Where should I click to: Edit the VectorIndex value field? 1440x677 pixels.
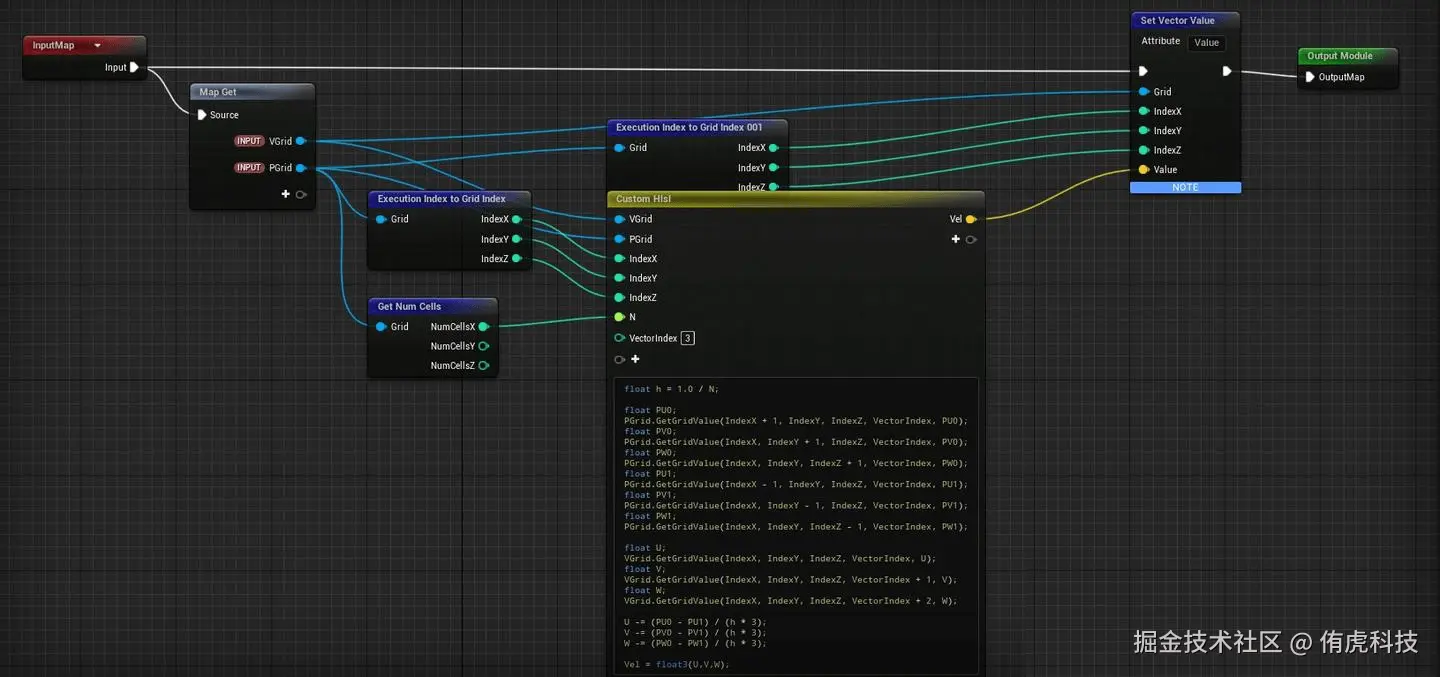point(687,338)
